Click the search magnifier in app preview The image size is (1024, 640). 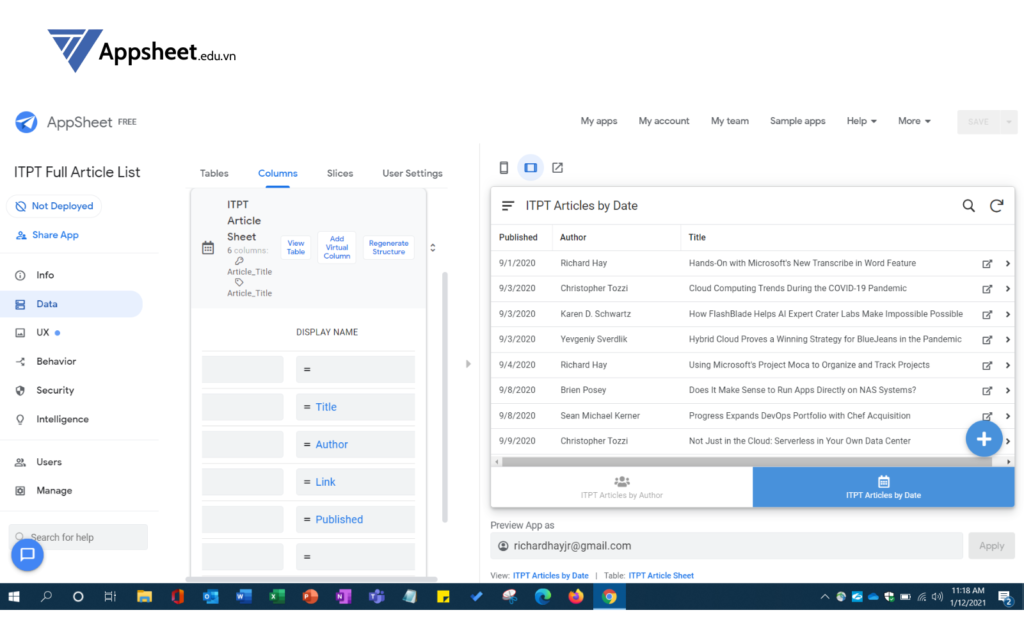(968, 206)
